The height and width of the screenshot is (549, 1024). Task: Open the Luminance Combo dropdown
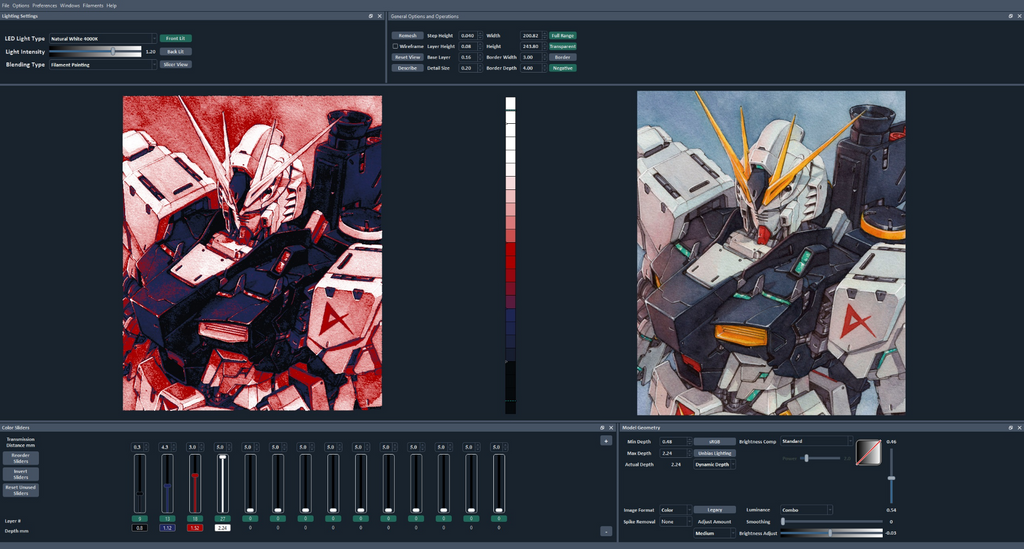(x=807, y=510)
